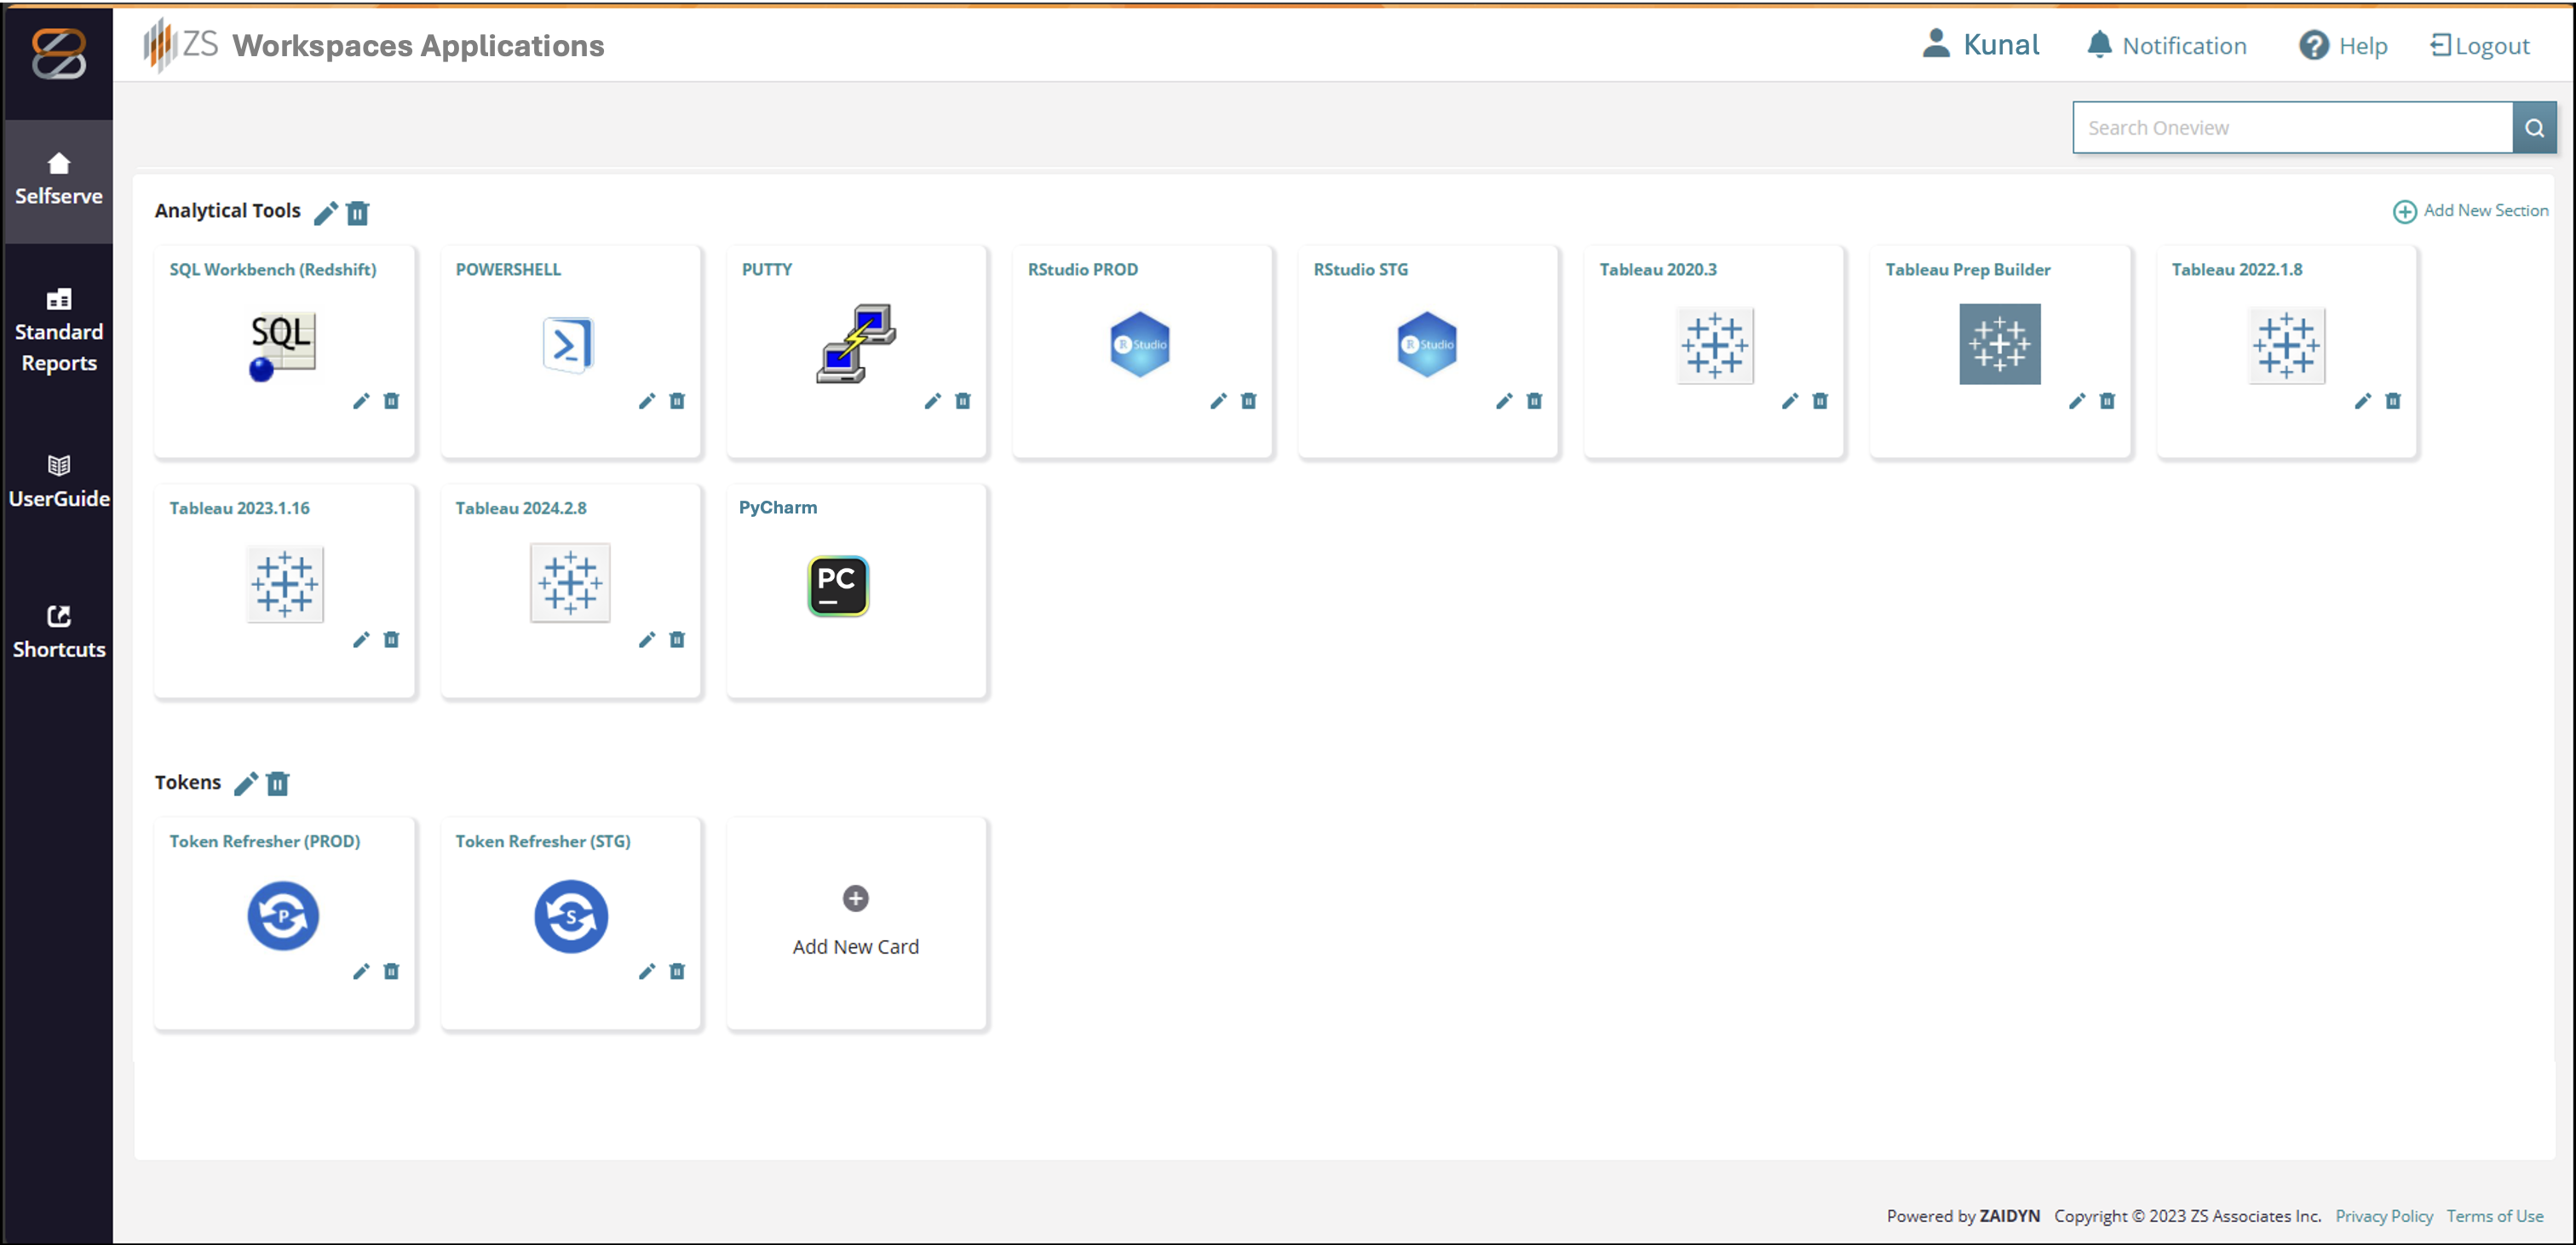Image resolution: width=2576 pixels, height=1245 pixels.
Task: Delete the Tableau 2020.3 card
Action: click(x=1820, y=401)
